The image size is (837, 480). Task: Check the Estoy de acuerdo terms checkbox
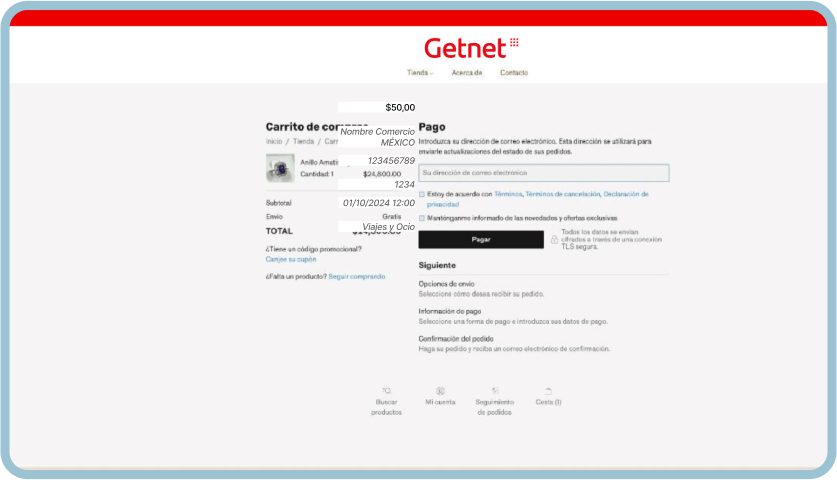click(422, 194)
